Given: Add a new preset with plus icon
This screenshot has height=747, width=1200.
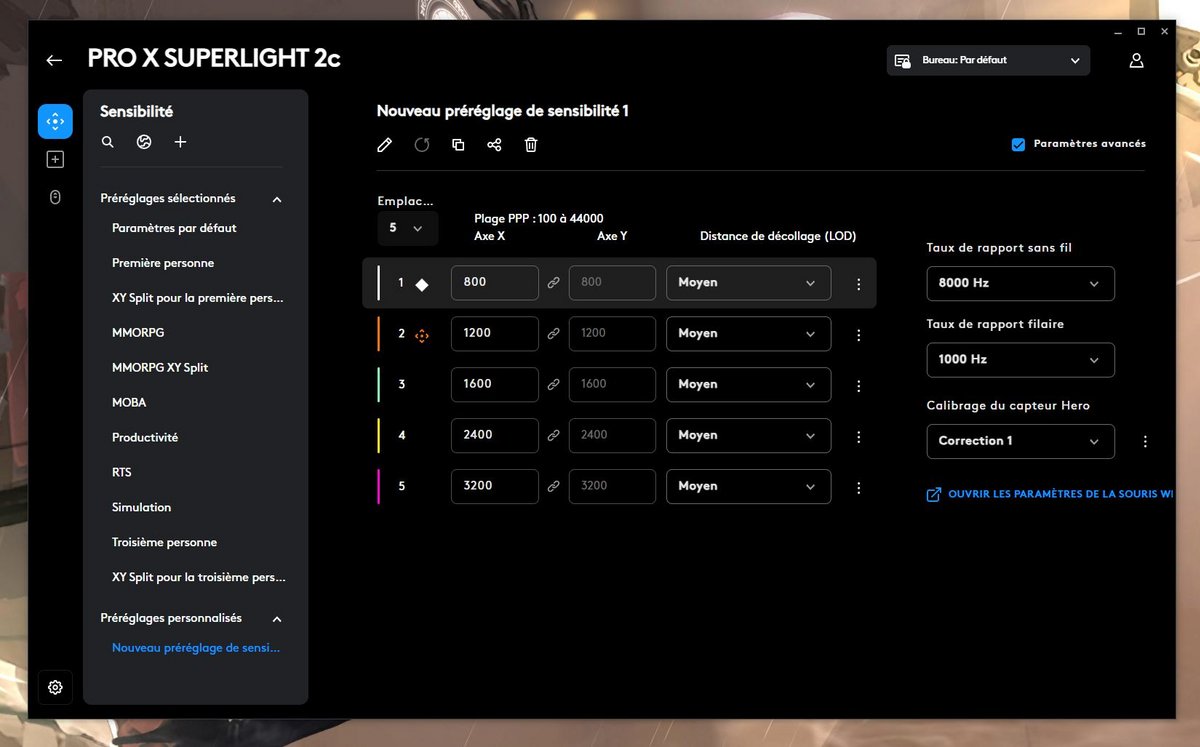Looking at the screenshot, I should pos(180,143).
